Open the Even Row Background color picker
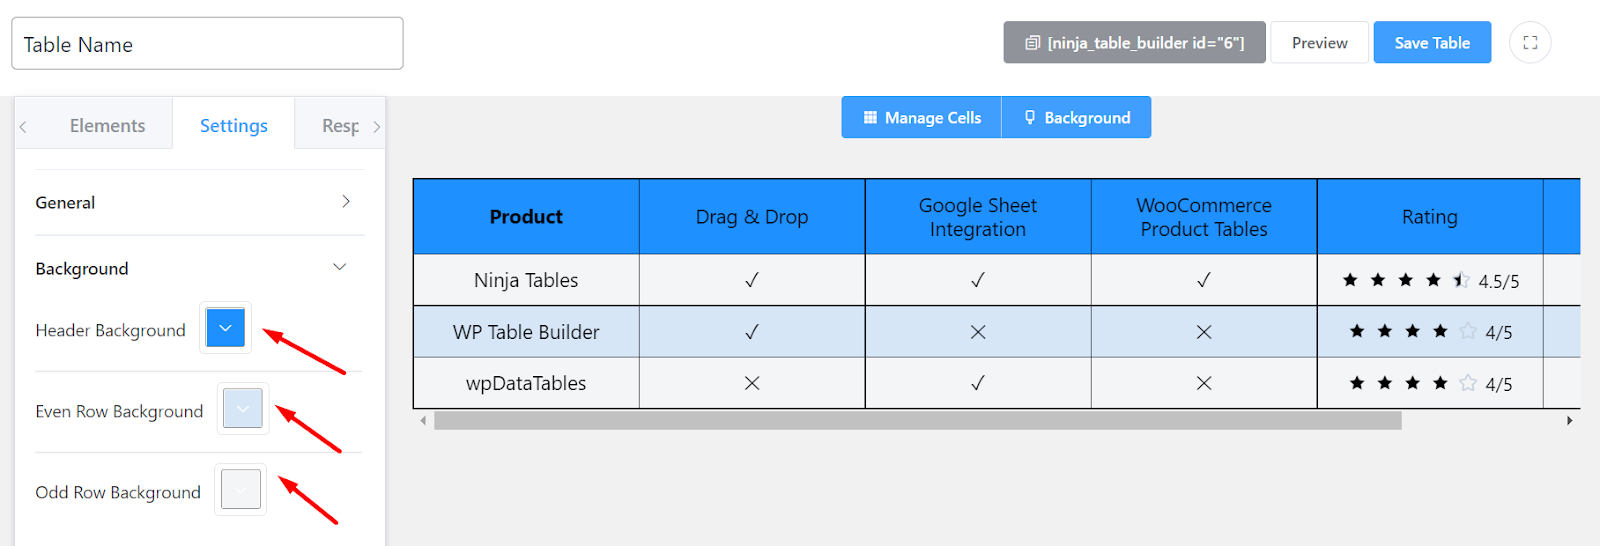Viewport: 1600px width, 546px height. click(243, 409)
